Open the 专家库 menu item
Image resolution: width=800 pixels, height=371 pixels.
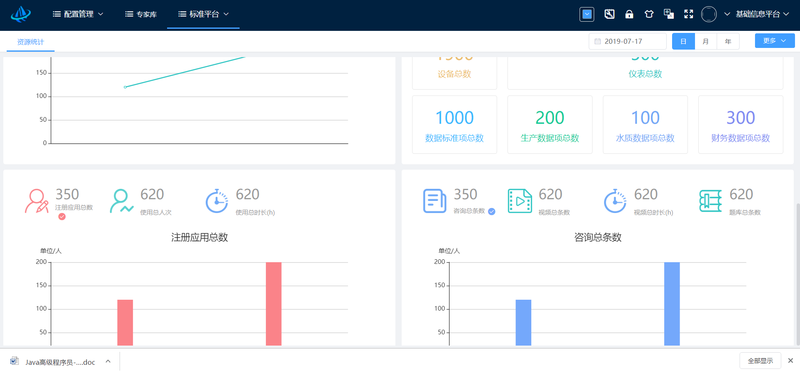click(x=141, y=14)
